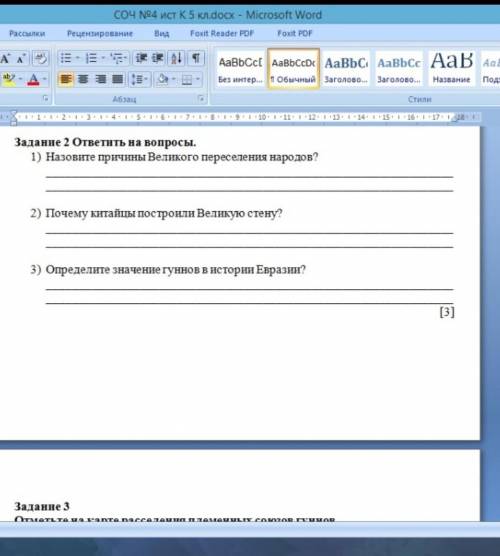
Task: Open the multilevel list button
Action: click(117, 58)
